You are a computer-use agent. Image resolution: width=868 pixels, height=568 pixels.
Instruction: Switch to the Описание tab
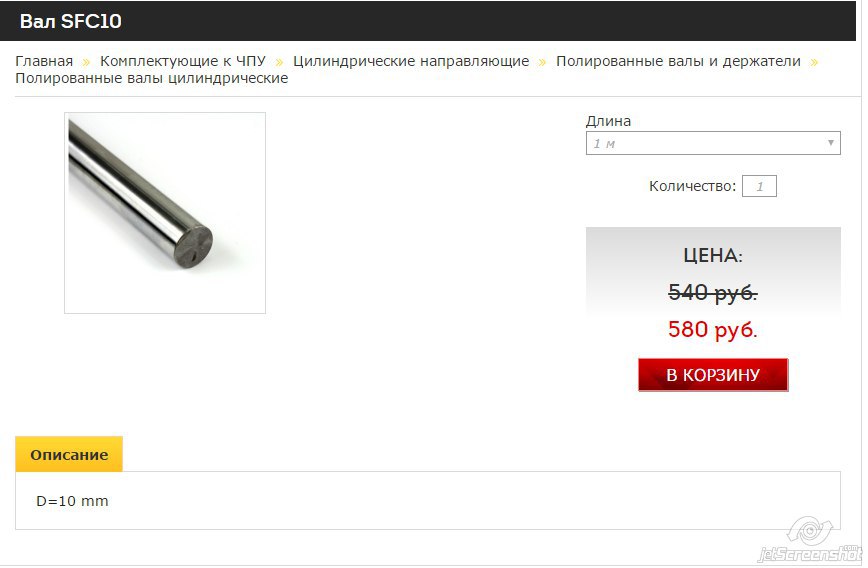[69, 455]
